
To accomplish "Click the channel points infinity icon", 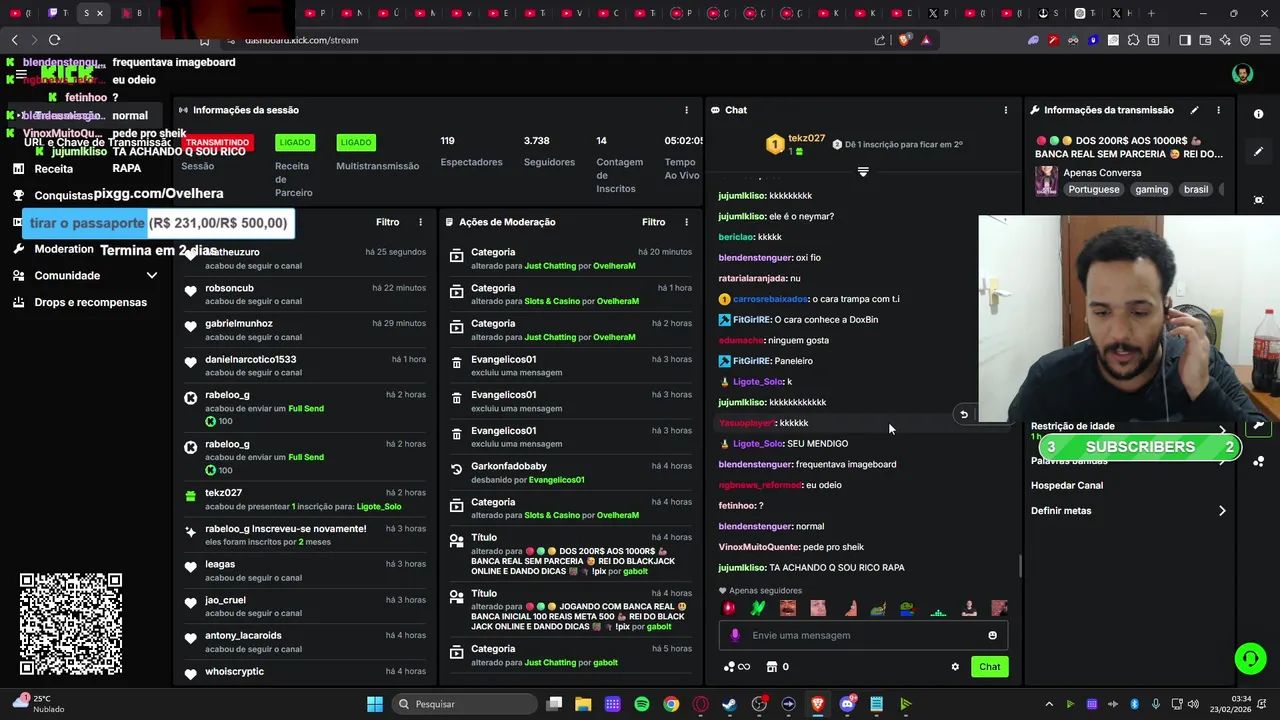I will tap(736, 667).
